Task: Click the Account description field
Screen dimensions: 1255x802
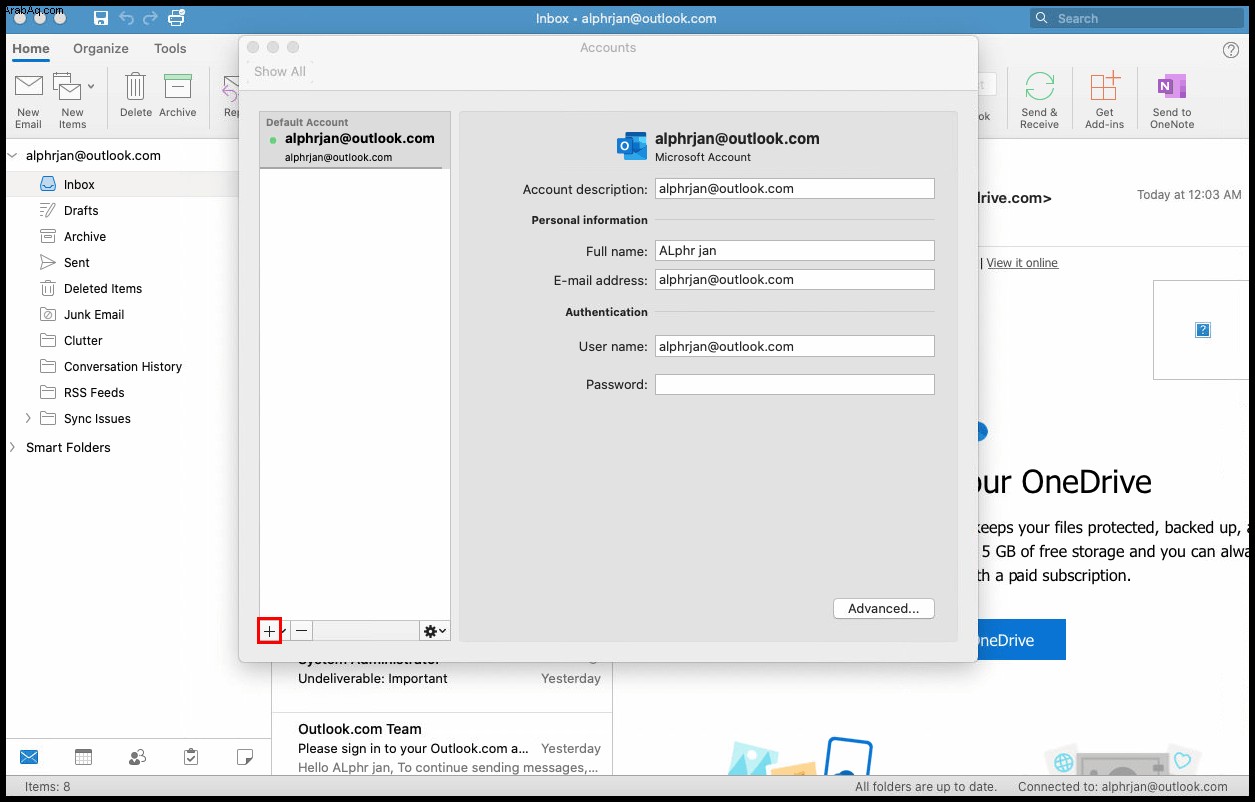Action: tap(794, 188)
